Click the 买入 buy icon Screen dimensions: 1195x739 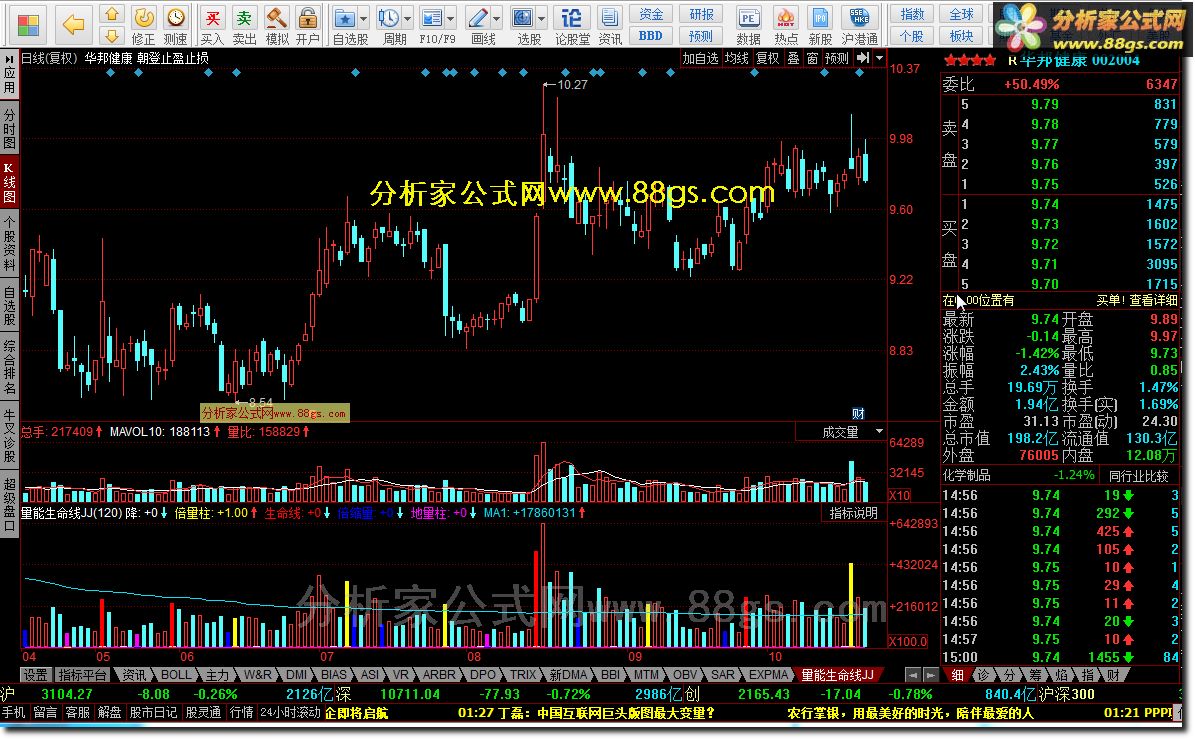(212, 25)
